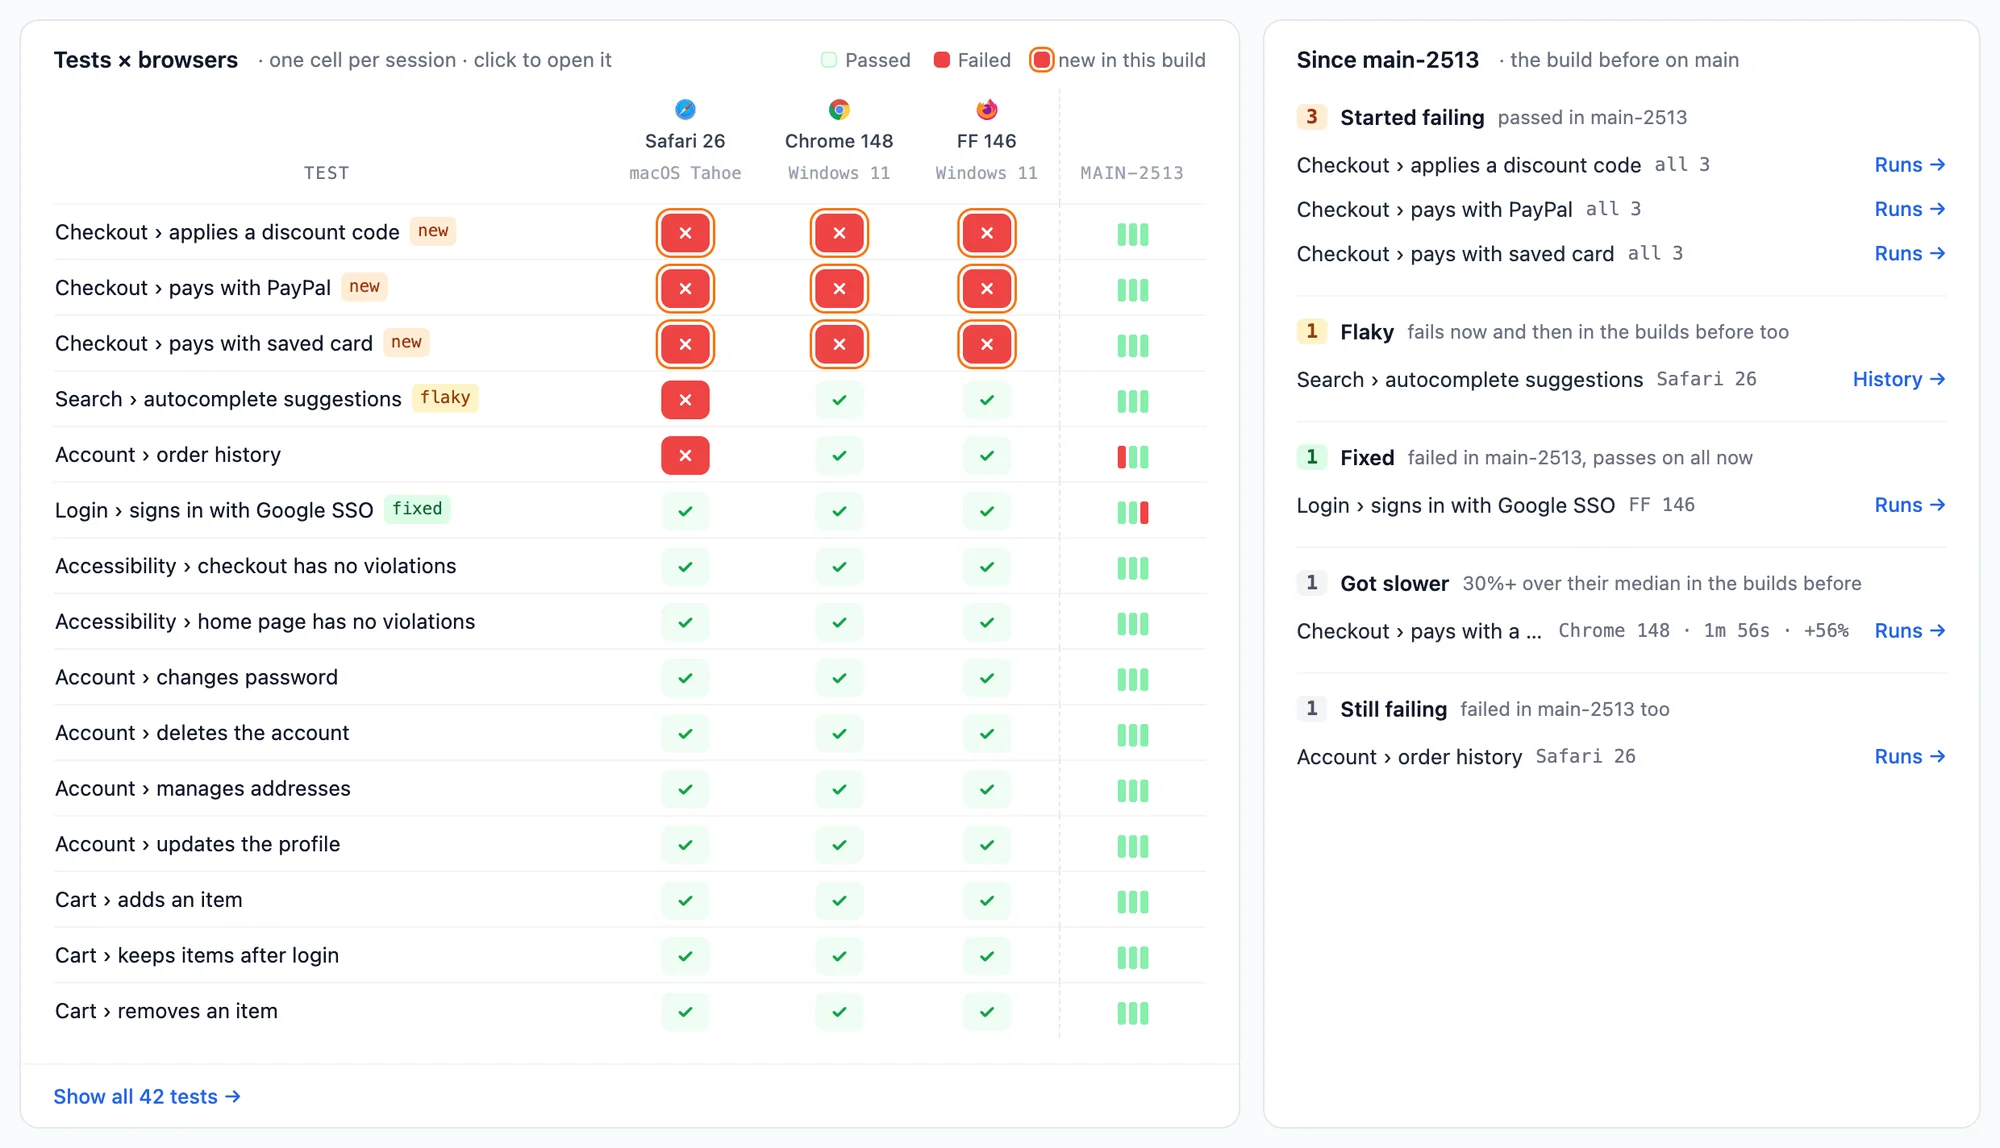Click the 'Got slower' section heading
The width and height of the screenshot is (2000, 1148).
(x=1394, y=584)
